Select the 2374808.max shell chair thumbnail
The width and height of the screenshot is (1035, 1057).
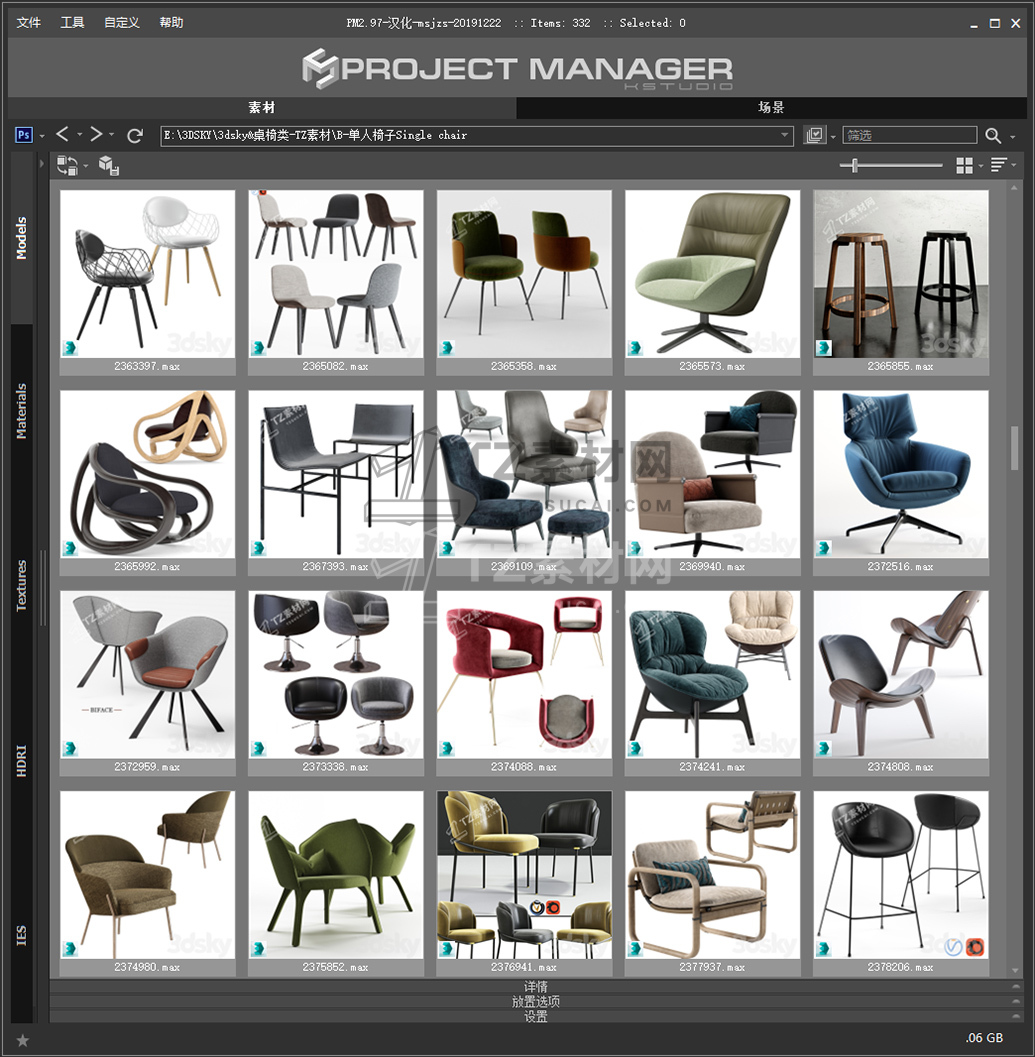(901, 674)
